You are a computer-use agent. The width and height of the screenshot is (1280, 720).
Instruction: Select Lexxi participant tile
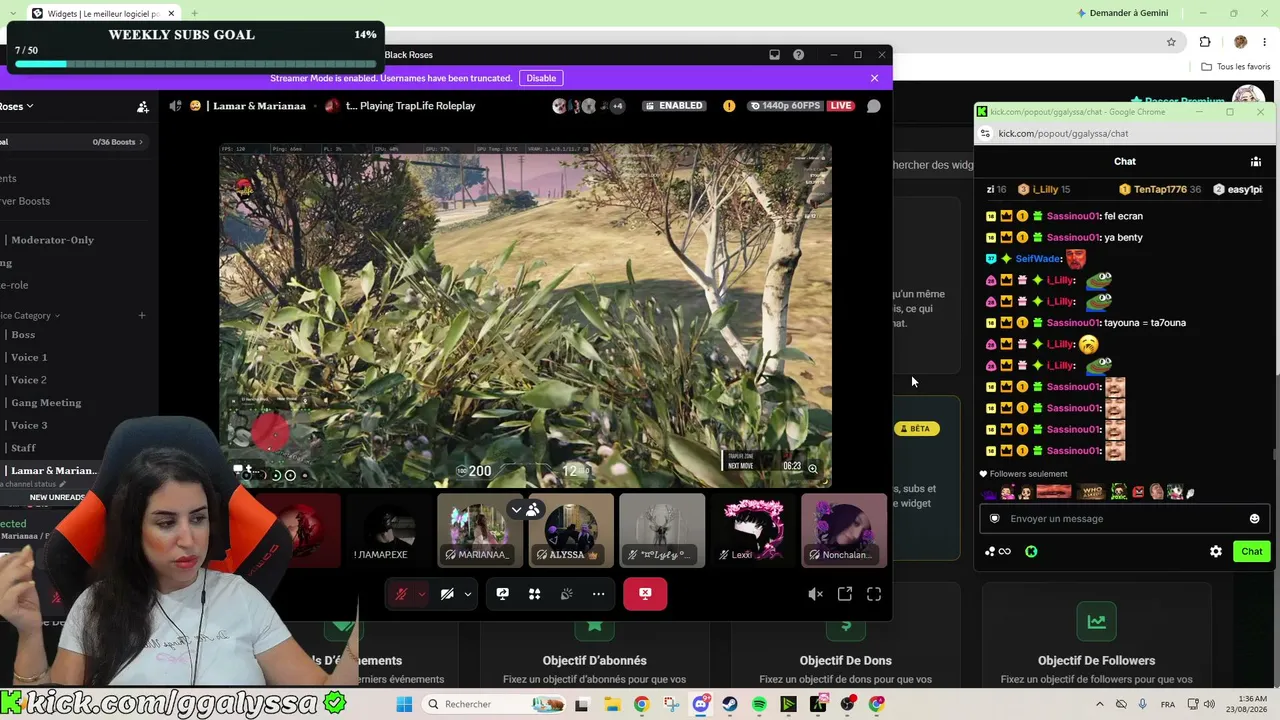coord(753,530)
